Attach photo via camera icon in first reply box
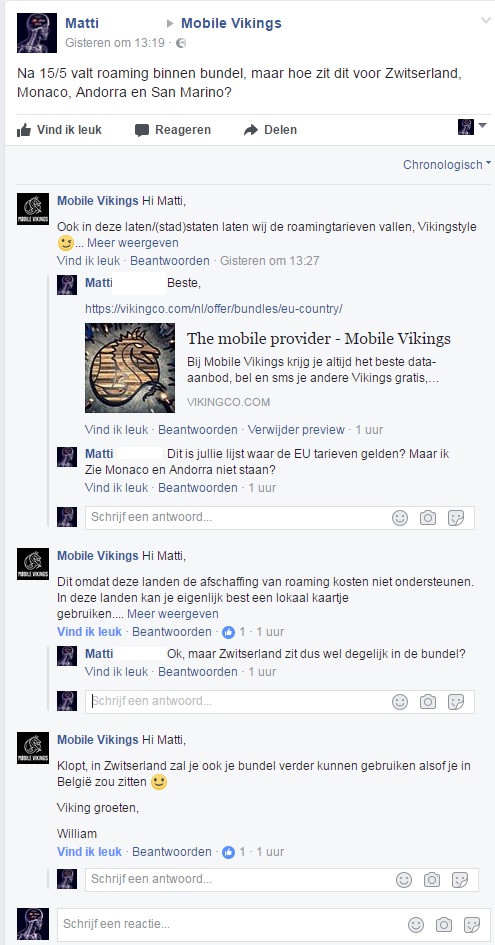The image size is (495, 945). [428, 518]
